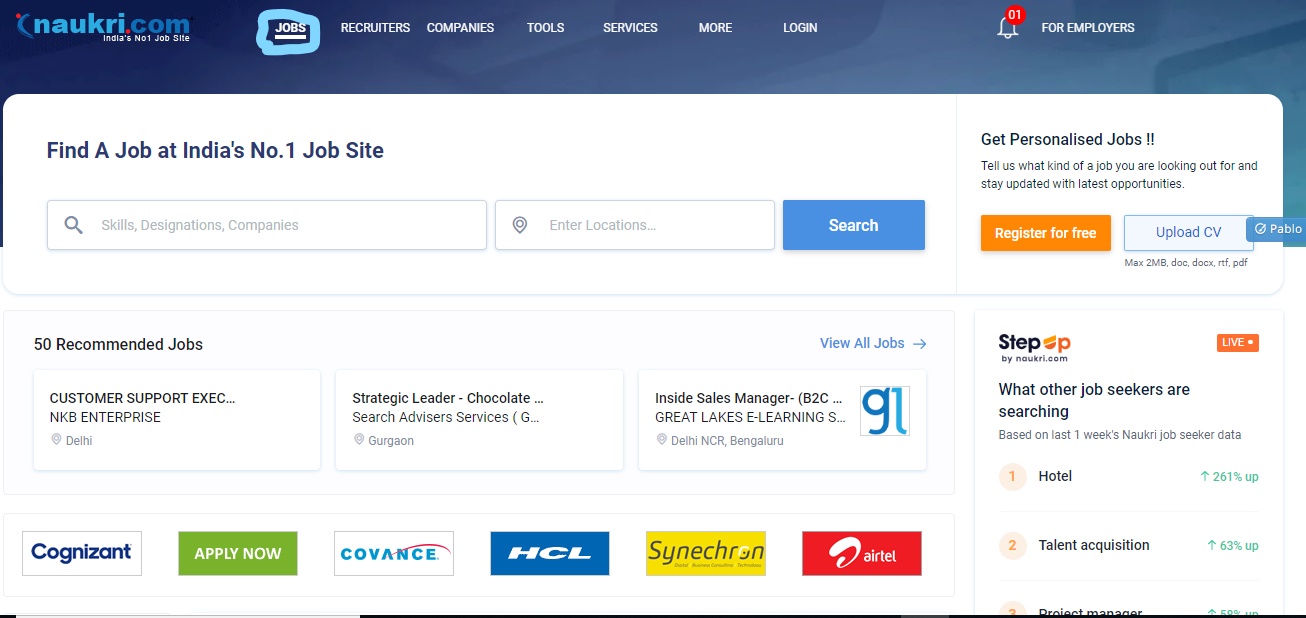The width and height of the screenshot is (1306, 618).
Task: Click the LOGIN link
Action: click(800, 28)
